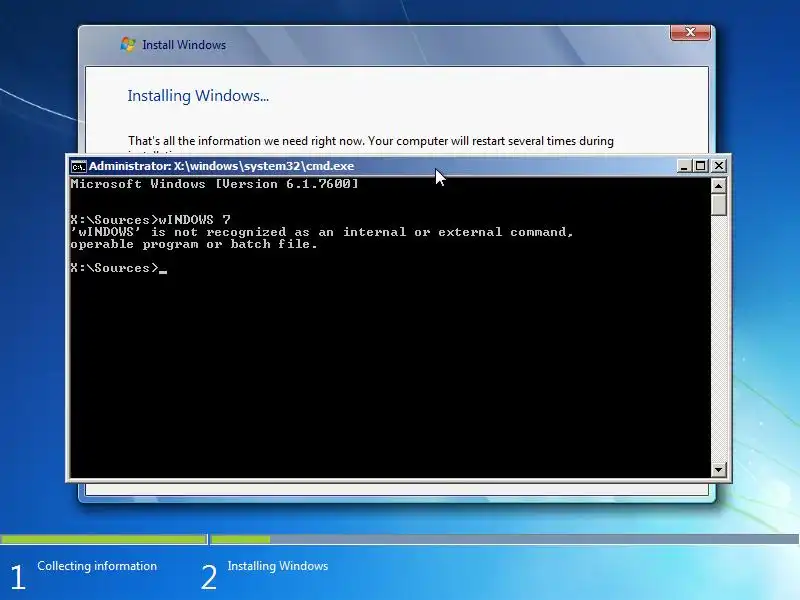This screenshot has width=800, height=600.
Task: Click the cmd vertical scrollbar thumb
Action: [x=718, y=204]
